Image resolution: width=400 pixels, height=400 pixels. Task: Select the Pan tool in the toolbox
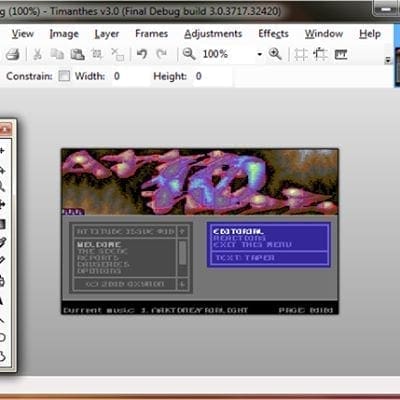[x=2, y=205]
